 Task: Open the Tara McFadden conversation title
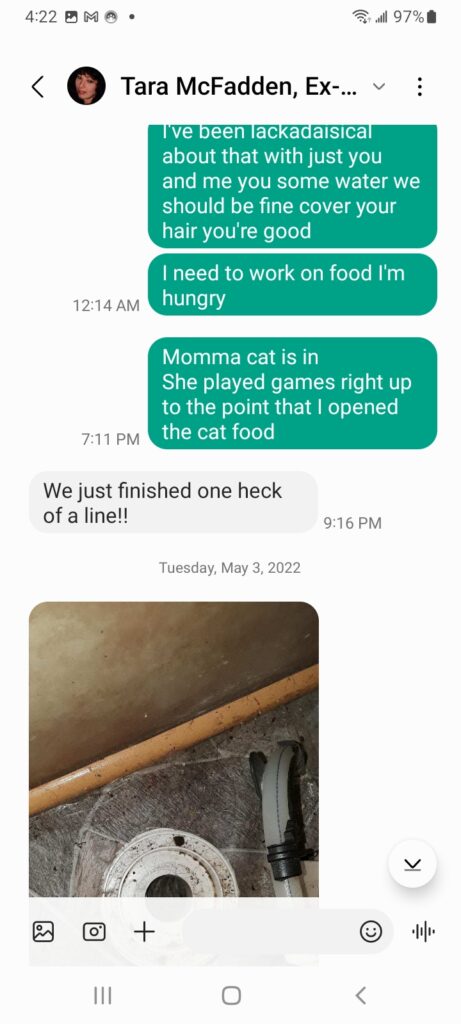239,86
